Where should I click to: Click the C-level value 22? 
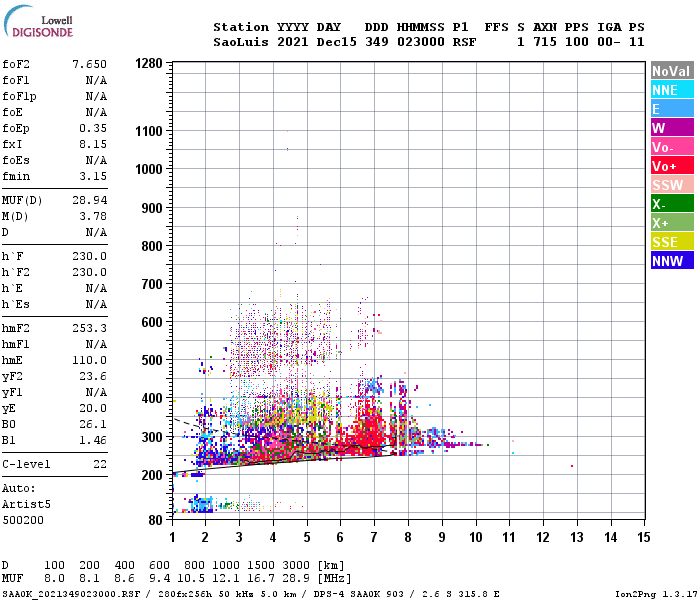(x=100, y=464)
